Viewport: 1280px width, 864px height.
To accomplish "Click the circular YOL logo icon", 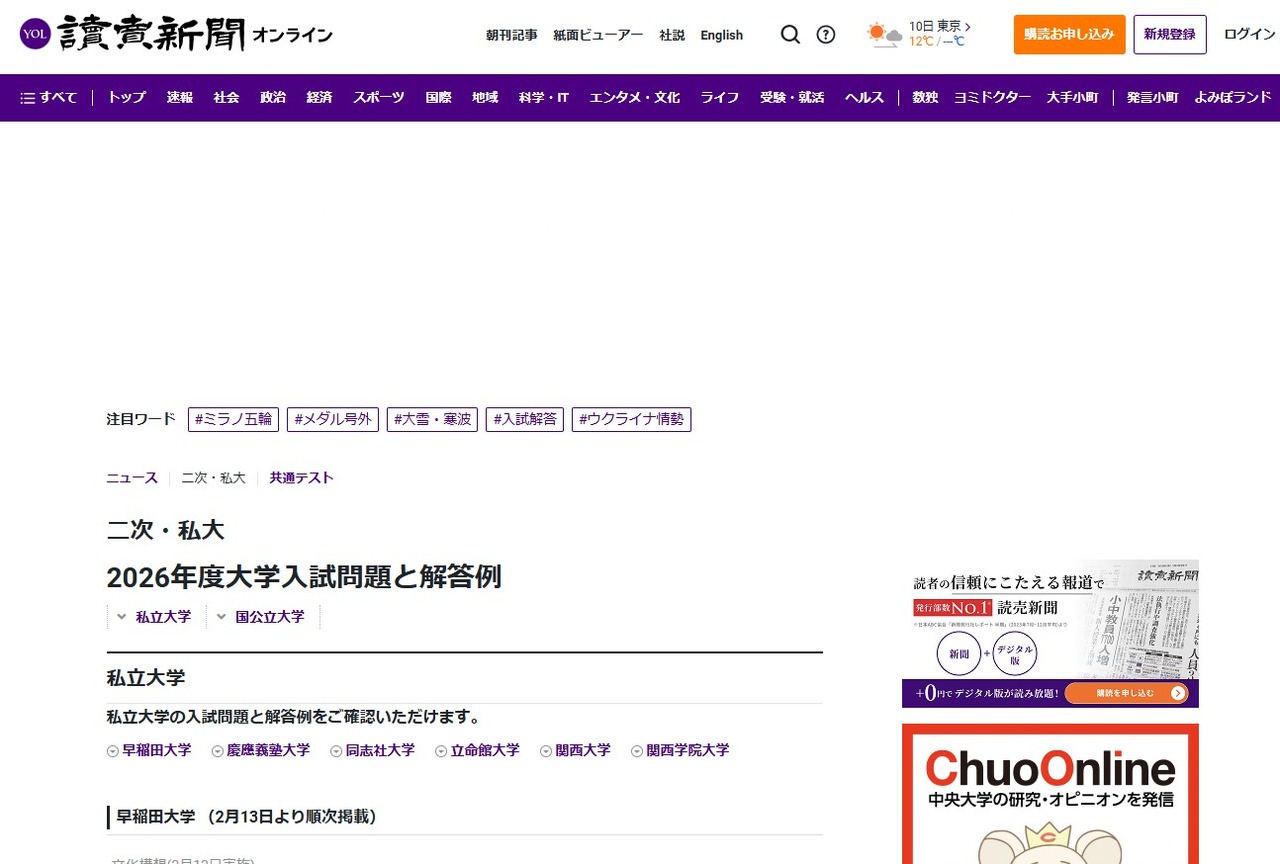I will point(36,34).
